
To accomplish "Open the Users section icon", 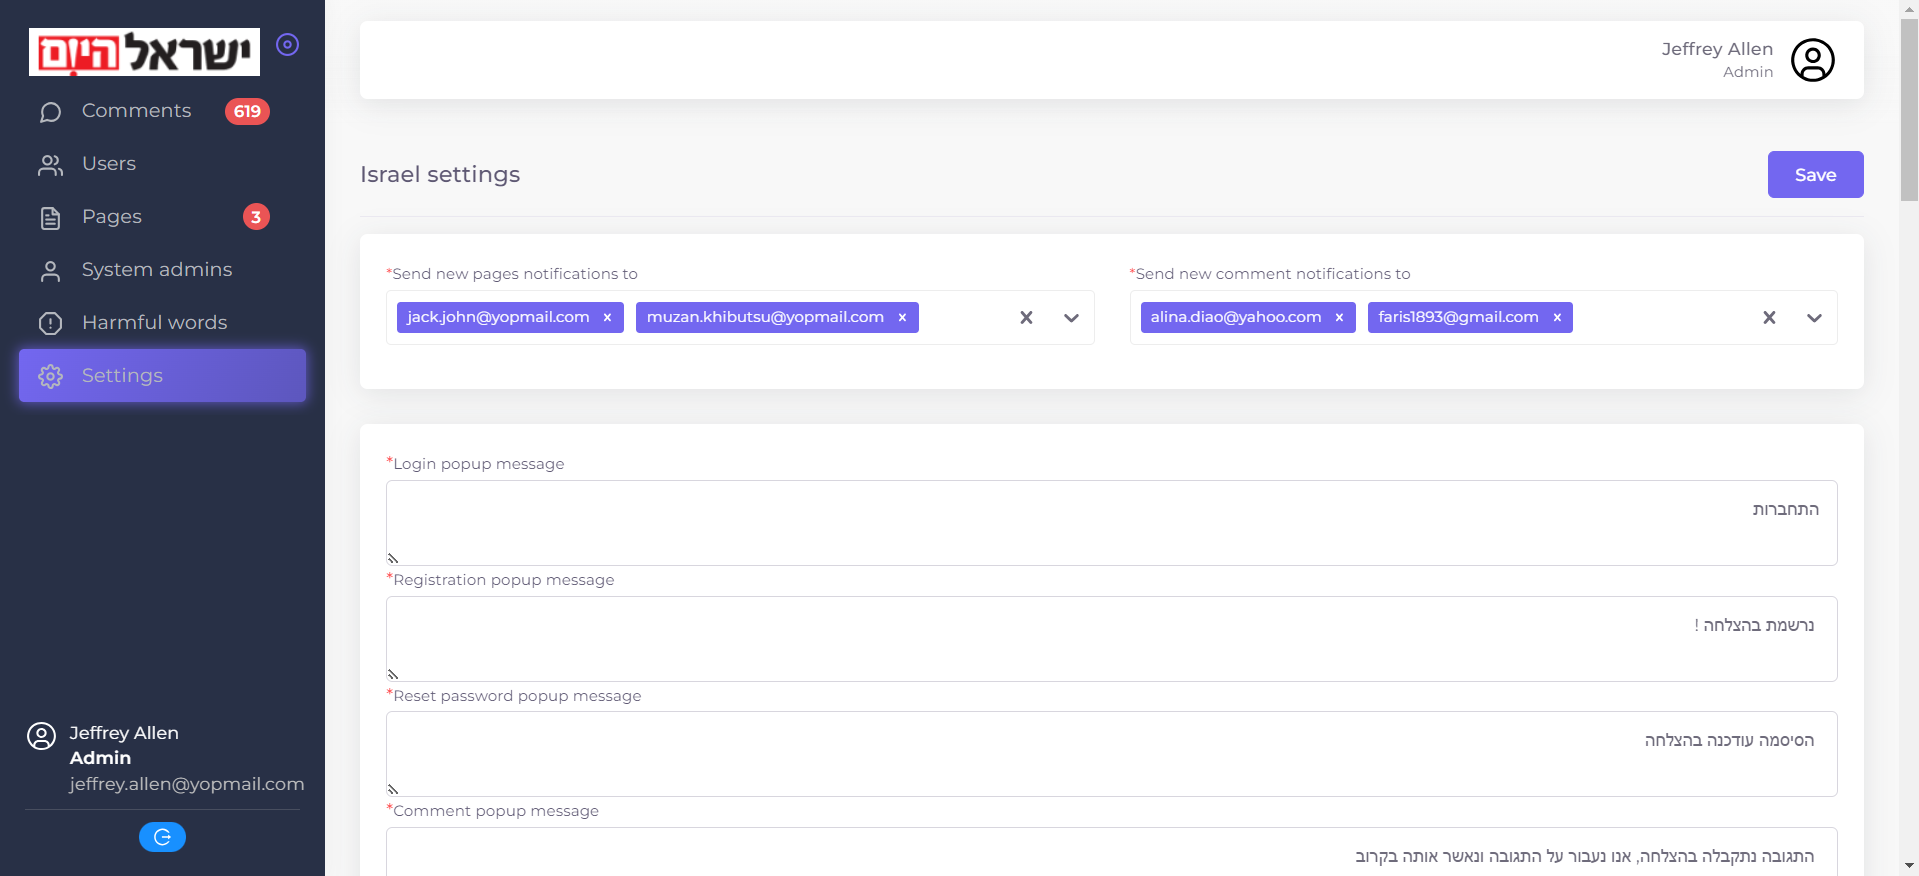I will tap(50, 165).
